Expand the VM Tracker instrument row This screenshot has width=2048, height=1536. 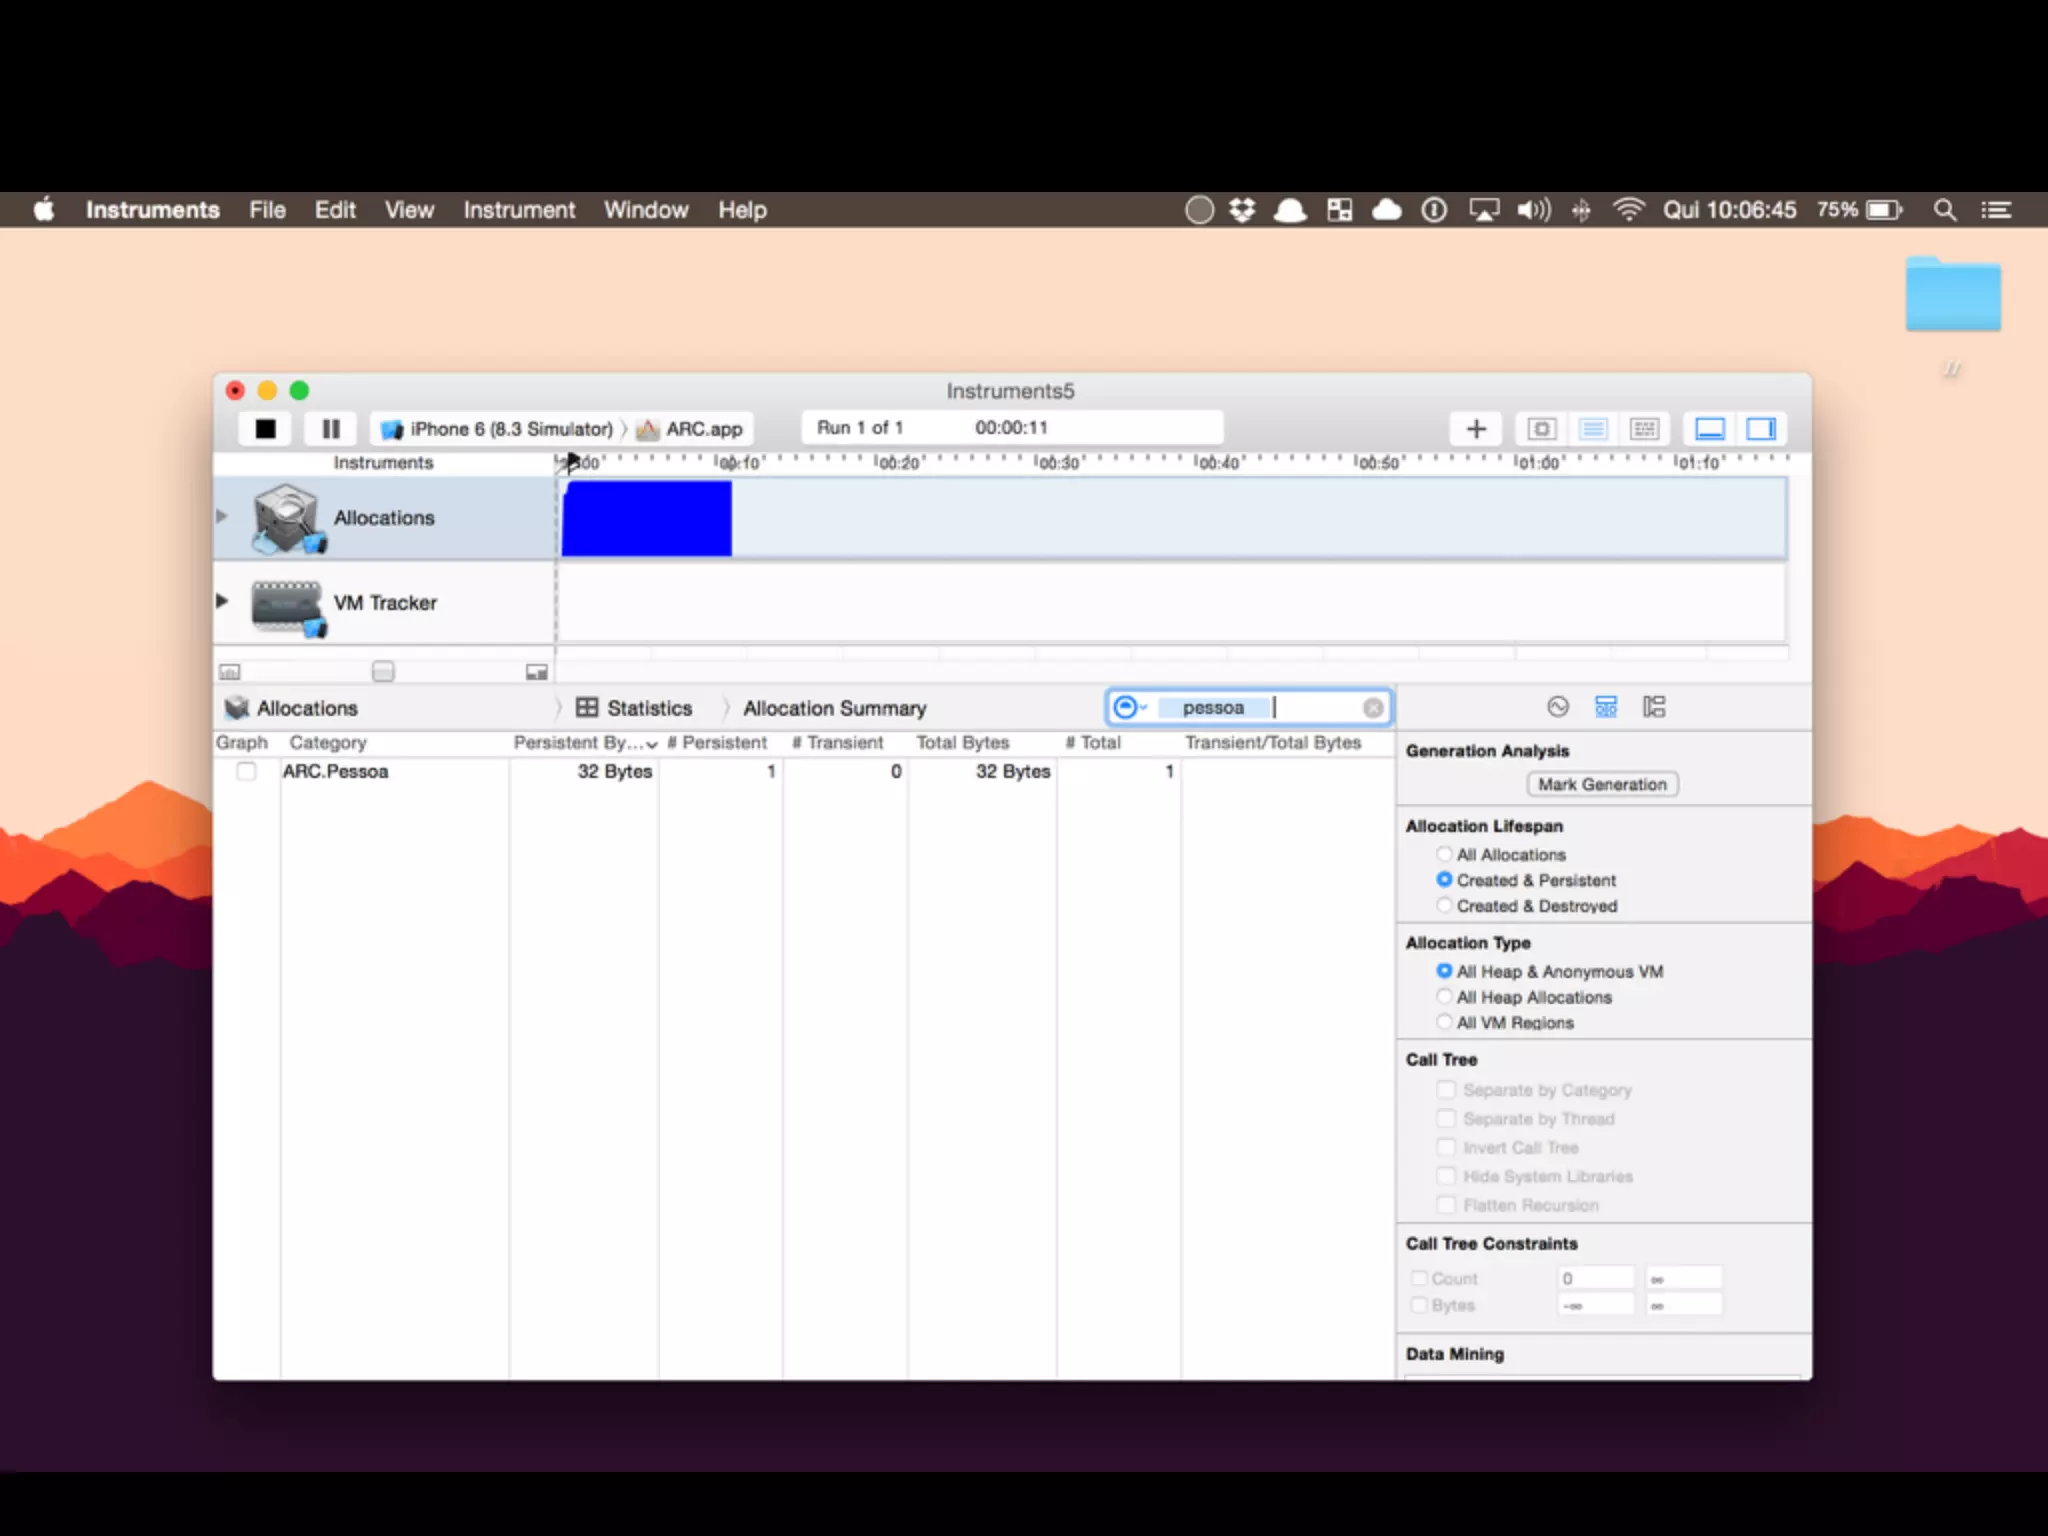click(222, 601)
